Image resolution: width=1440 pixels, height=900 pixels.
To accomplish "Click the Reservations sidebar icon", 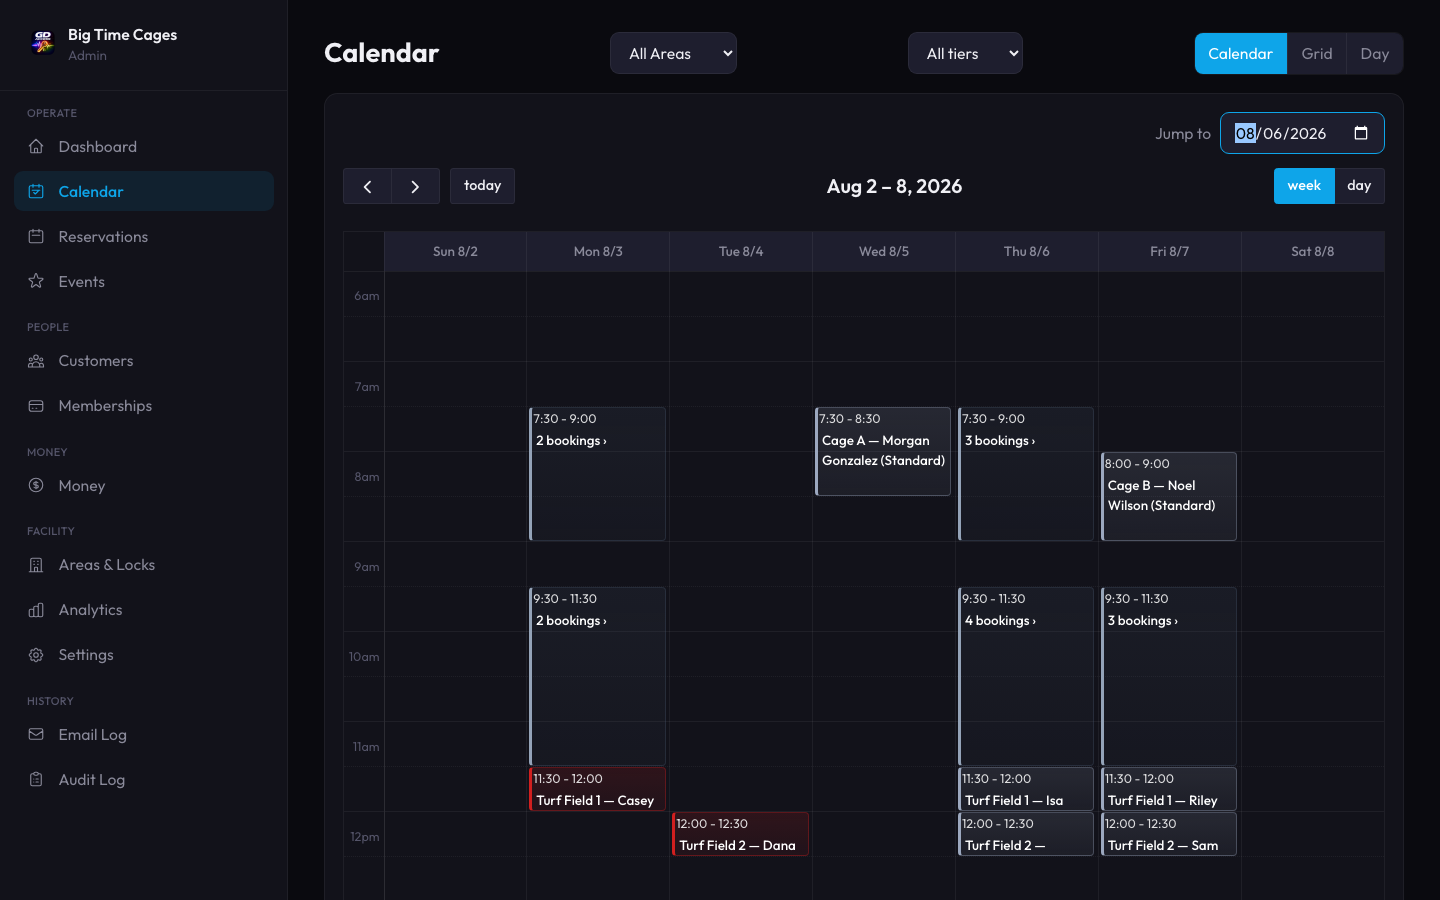I will (x=36, y=237).
